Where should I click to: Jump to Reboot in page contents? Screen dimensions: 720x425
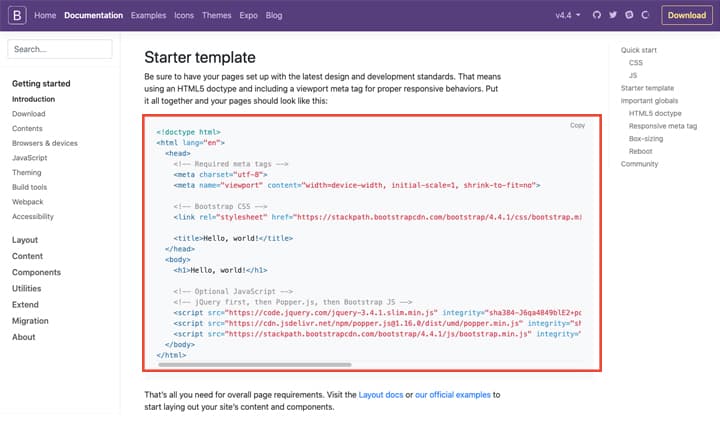[641, 151]
